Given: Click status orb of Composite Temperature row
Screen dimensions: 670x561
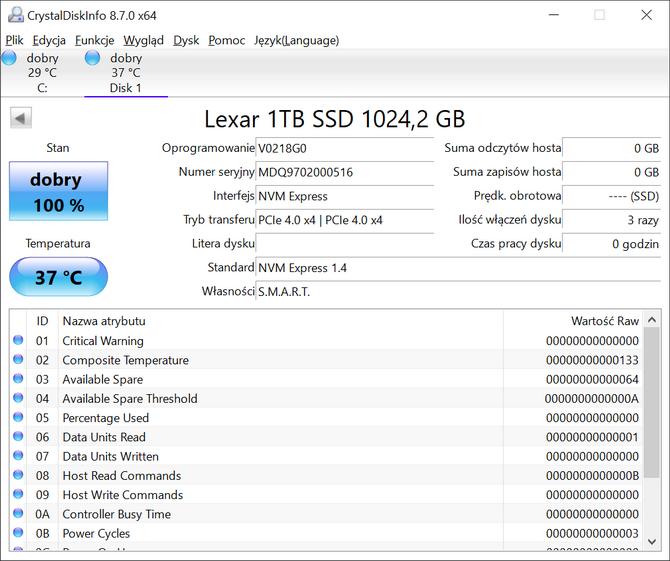Looking at the screenshot, I should click(x=18, y=359).
